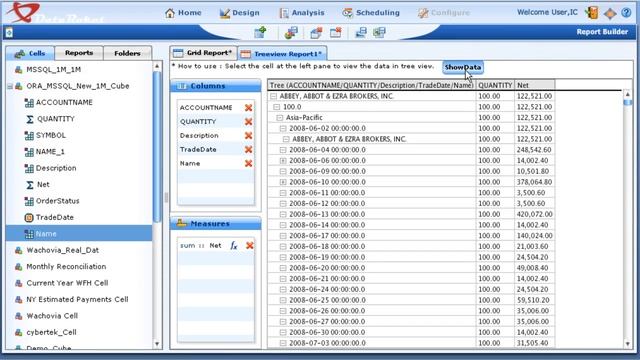Click scroll down arrow of tree grid
This screenshot has height=360, width=640.
[x=628, y=344]
